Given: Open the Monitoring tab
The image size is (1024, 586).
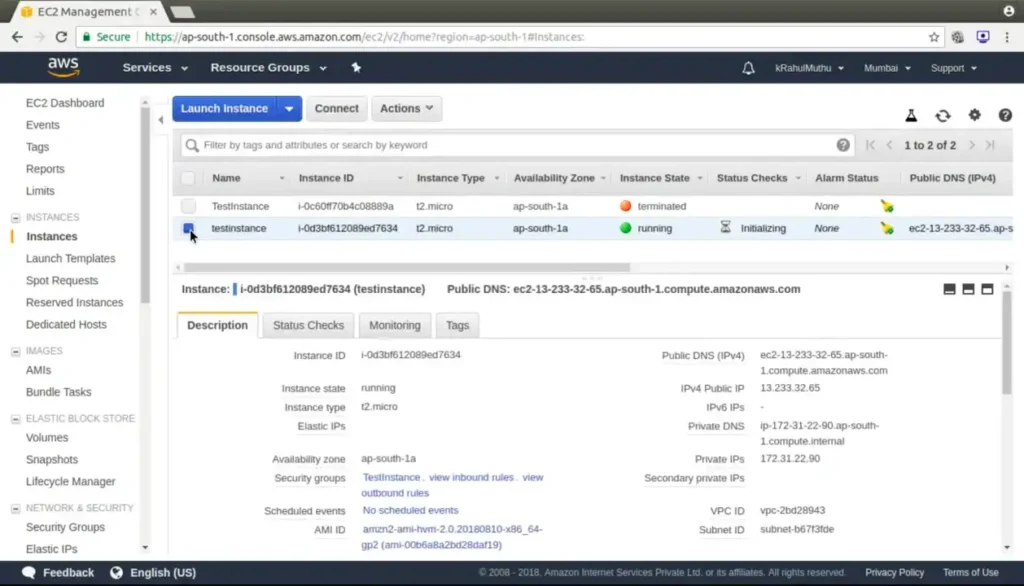Looking at the screenshot, I should pyautogui.click(x=394, y=325).
